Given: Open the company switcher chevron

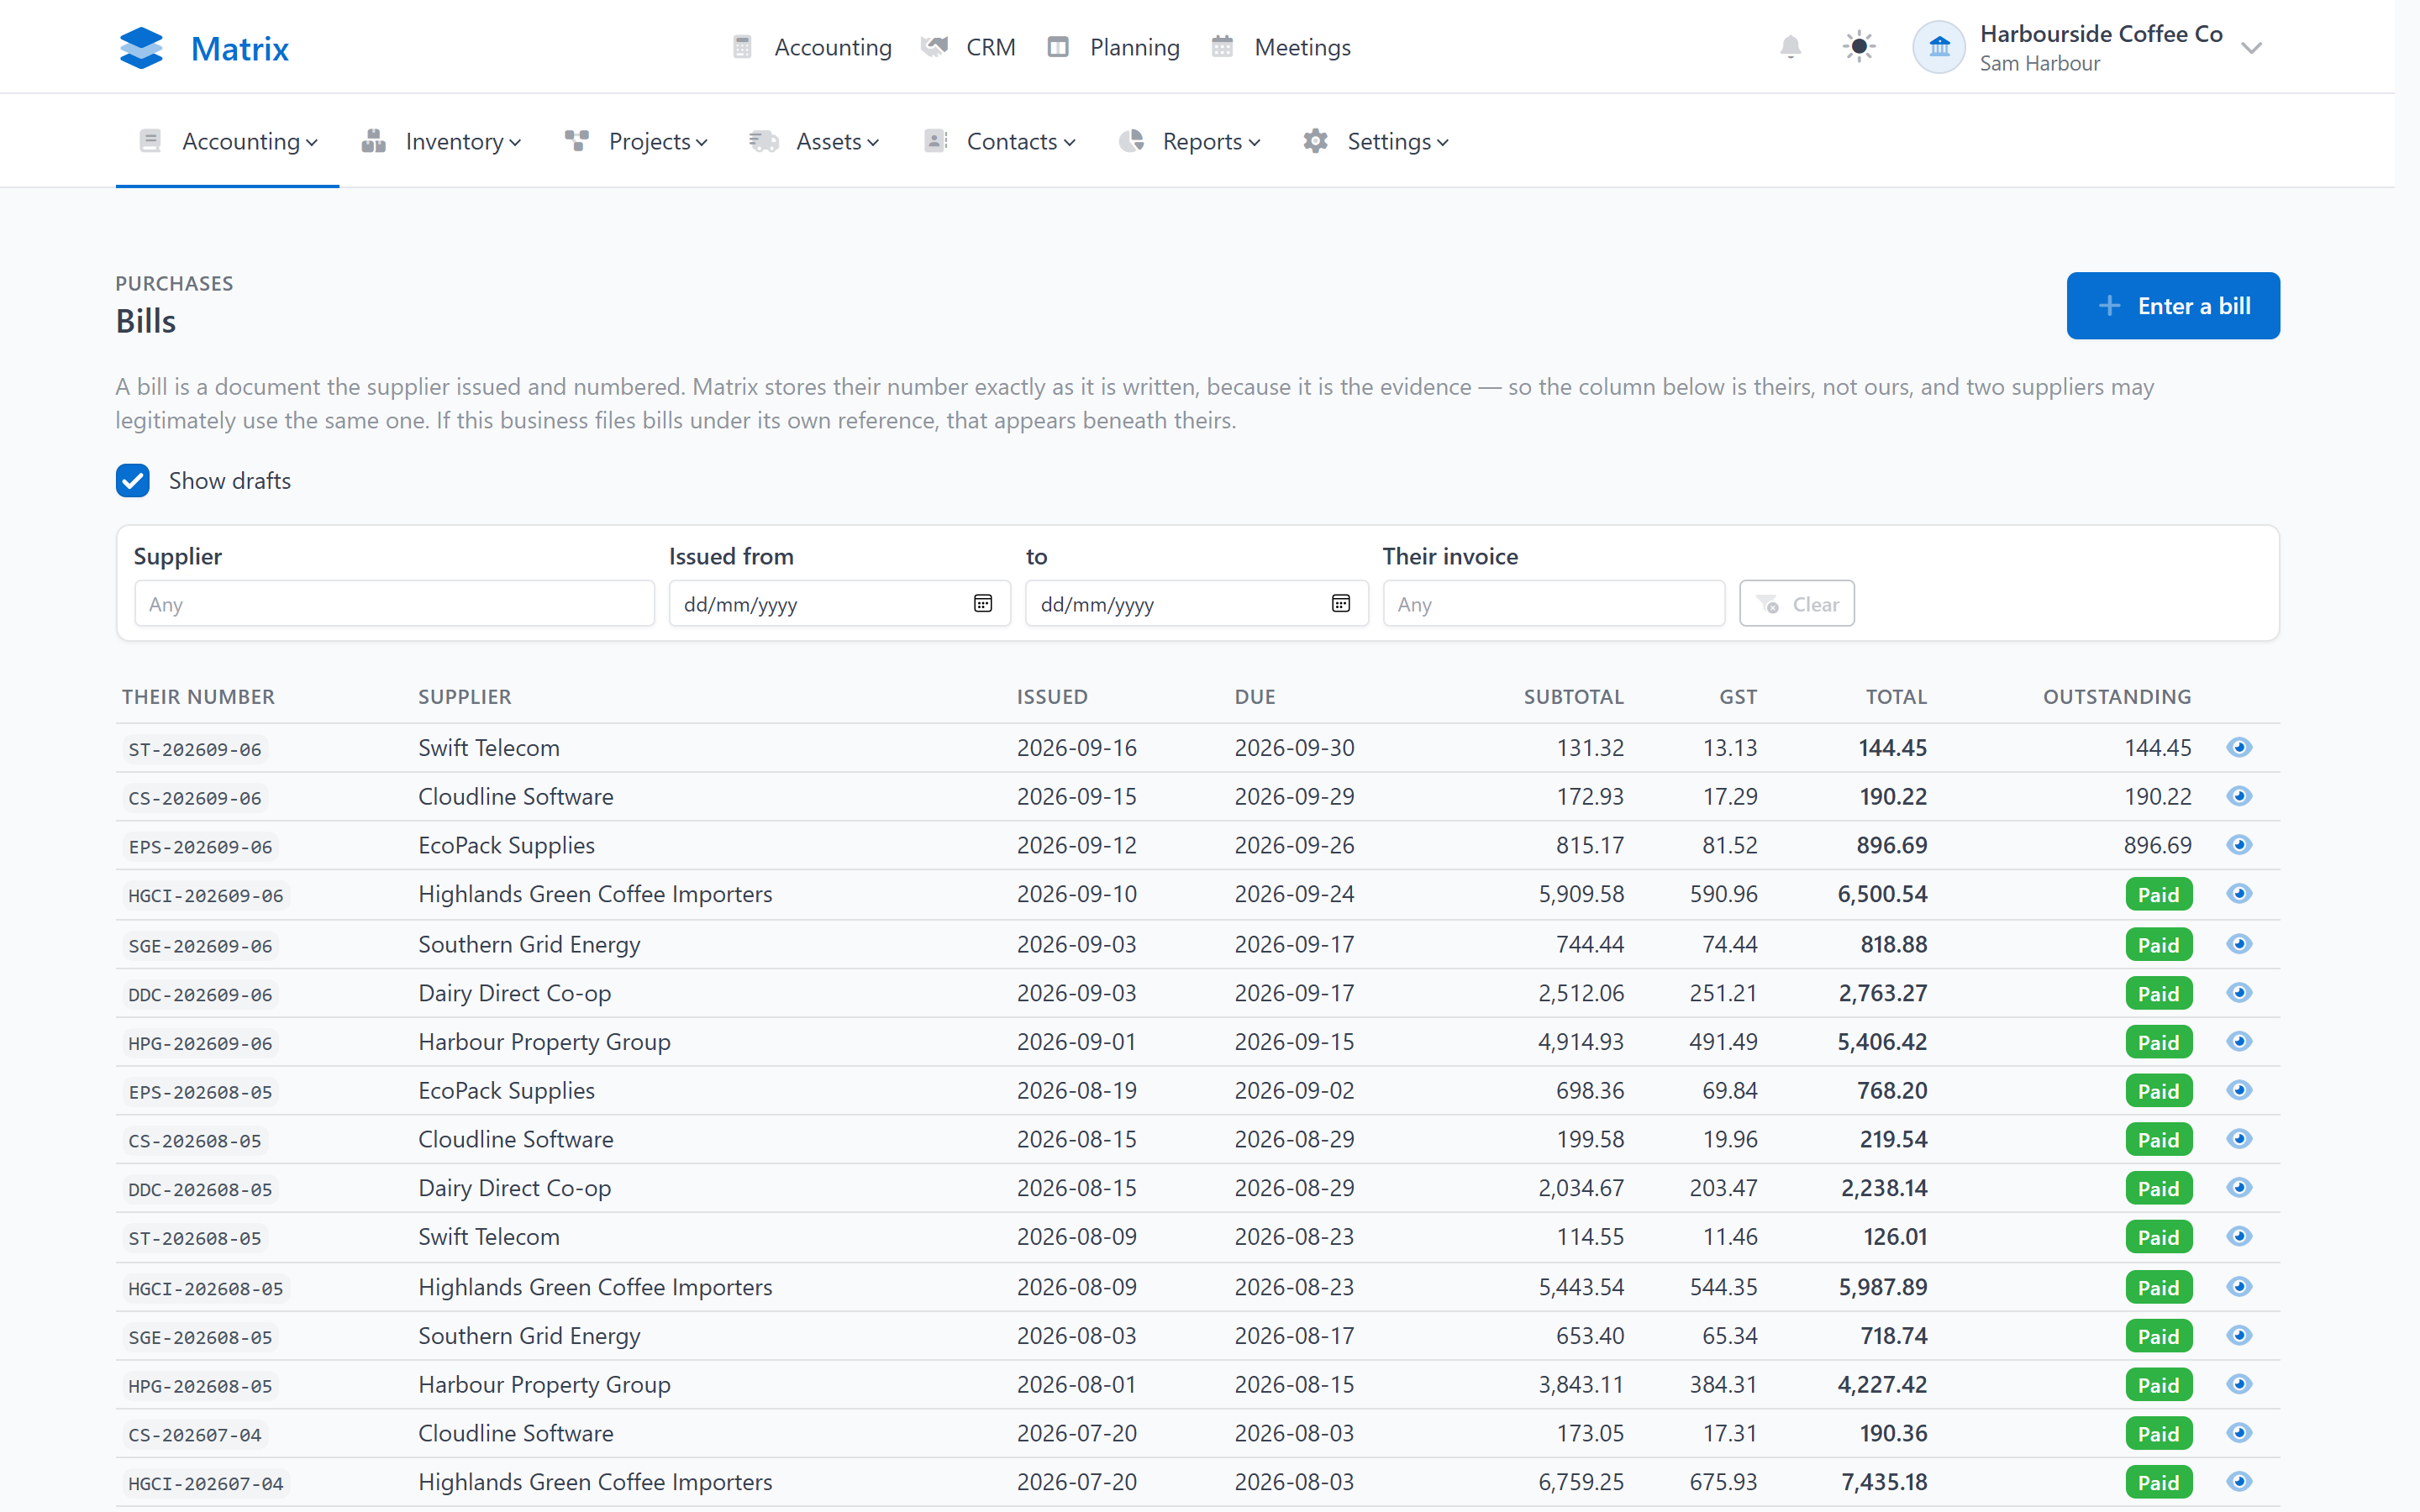Looking at the screenshot, I should (x=2251, y=48).
